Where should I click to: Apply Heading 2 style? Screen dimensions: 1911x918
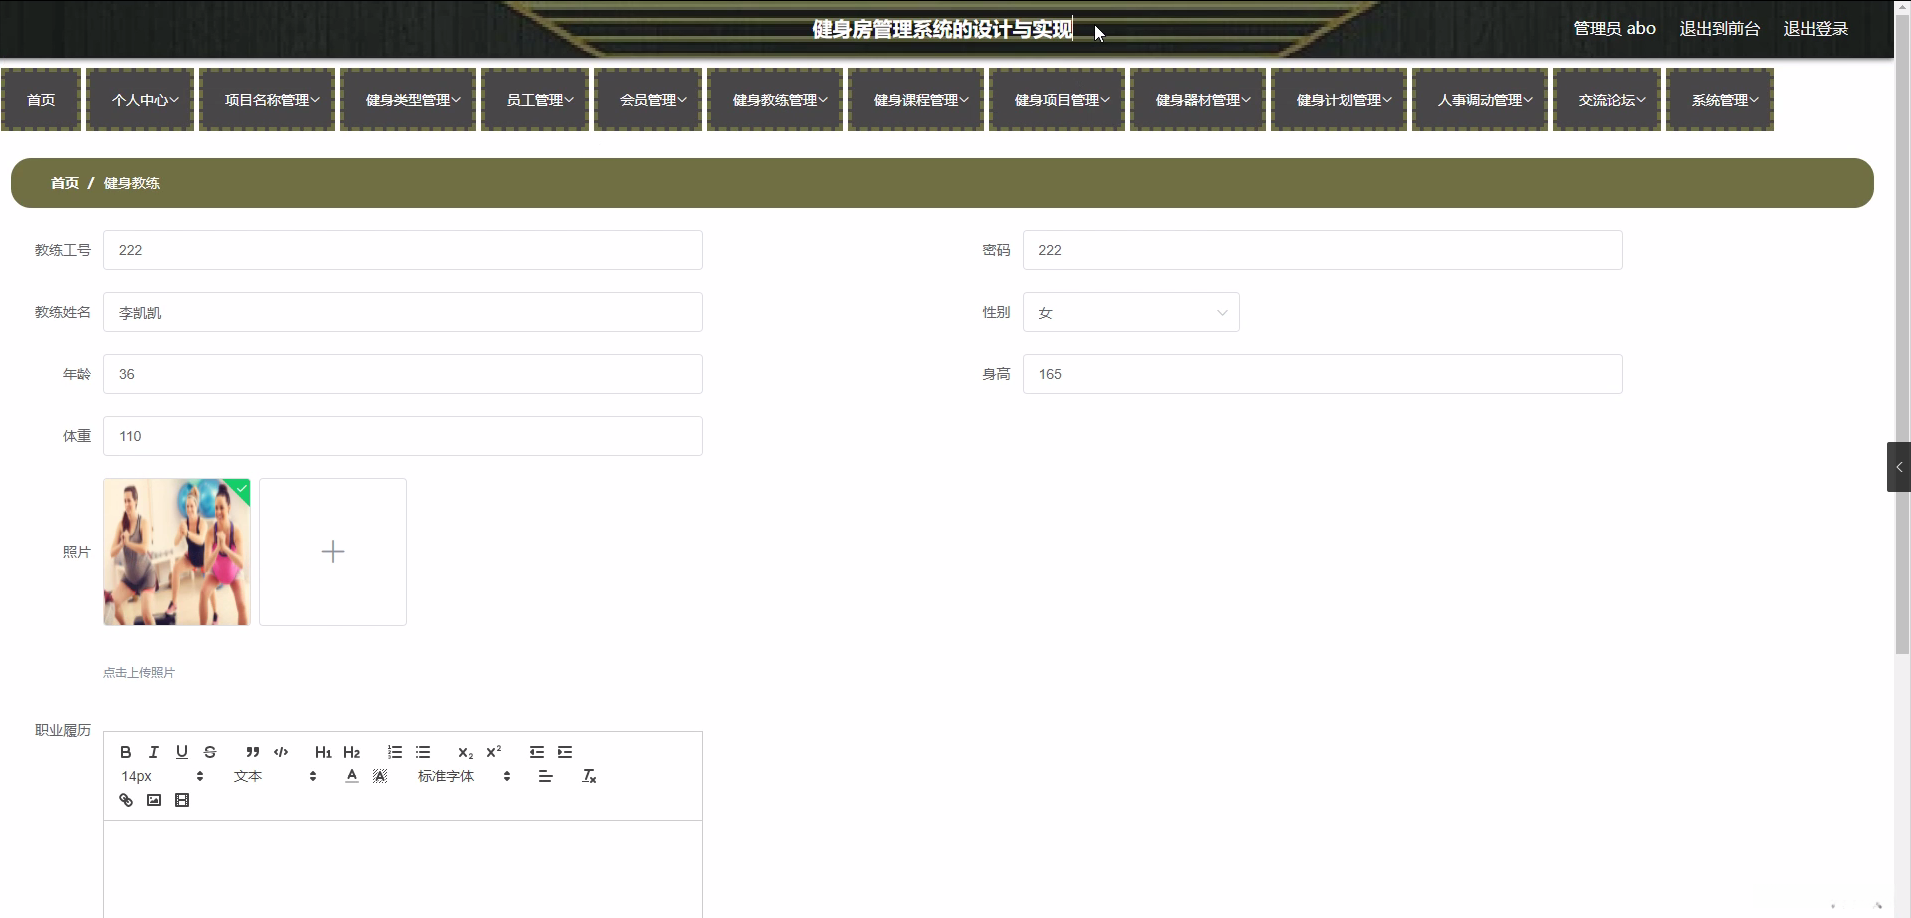pos(352,752)
